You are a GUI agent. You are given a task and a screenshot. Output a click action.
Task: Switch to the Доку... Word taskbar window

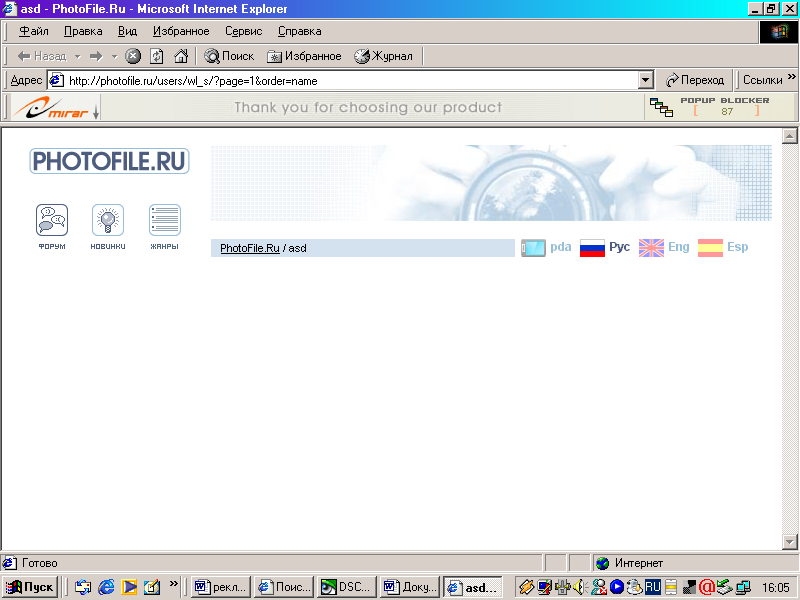pos(410,587)
